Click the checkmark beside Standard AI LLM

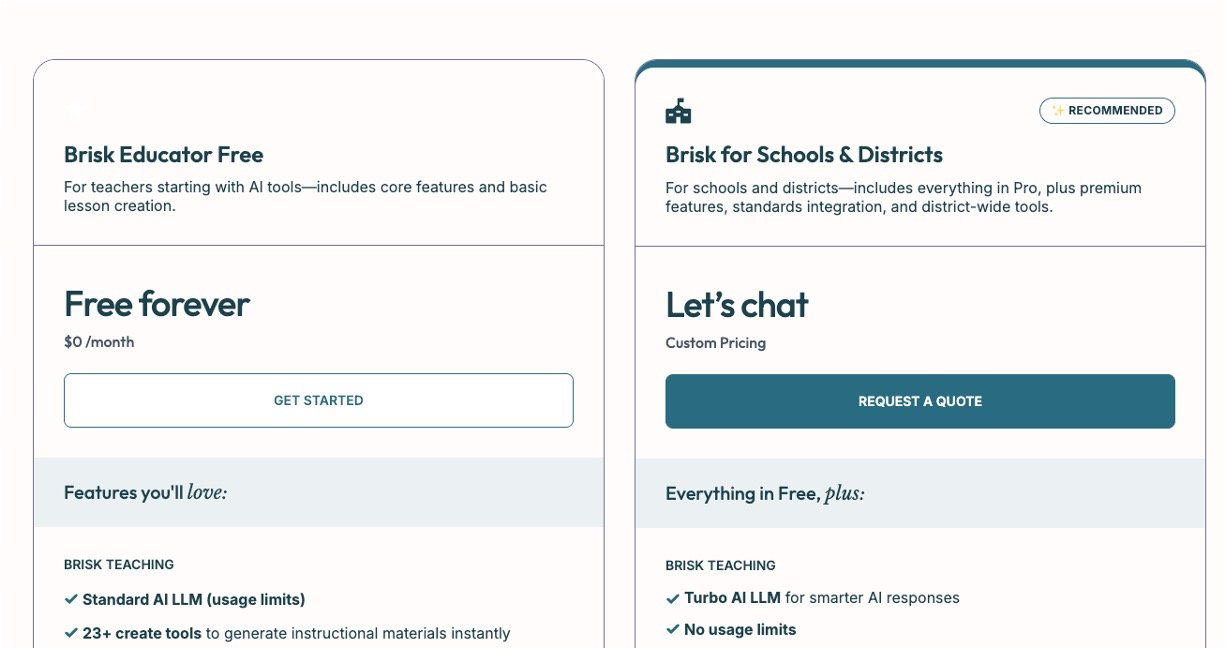[x=71, y=600]
